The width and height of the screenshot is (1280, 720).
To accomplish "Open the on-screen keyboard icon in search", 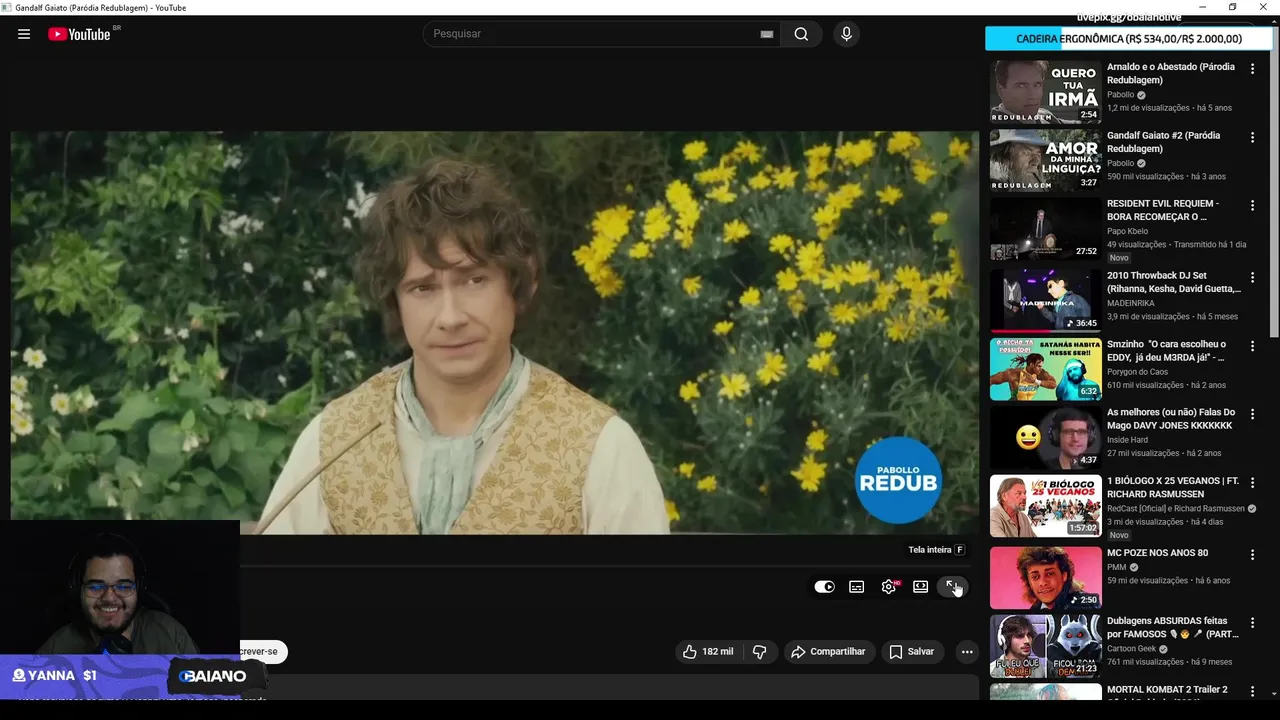I will (767, 34).
